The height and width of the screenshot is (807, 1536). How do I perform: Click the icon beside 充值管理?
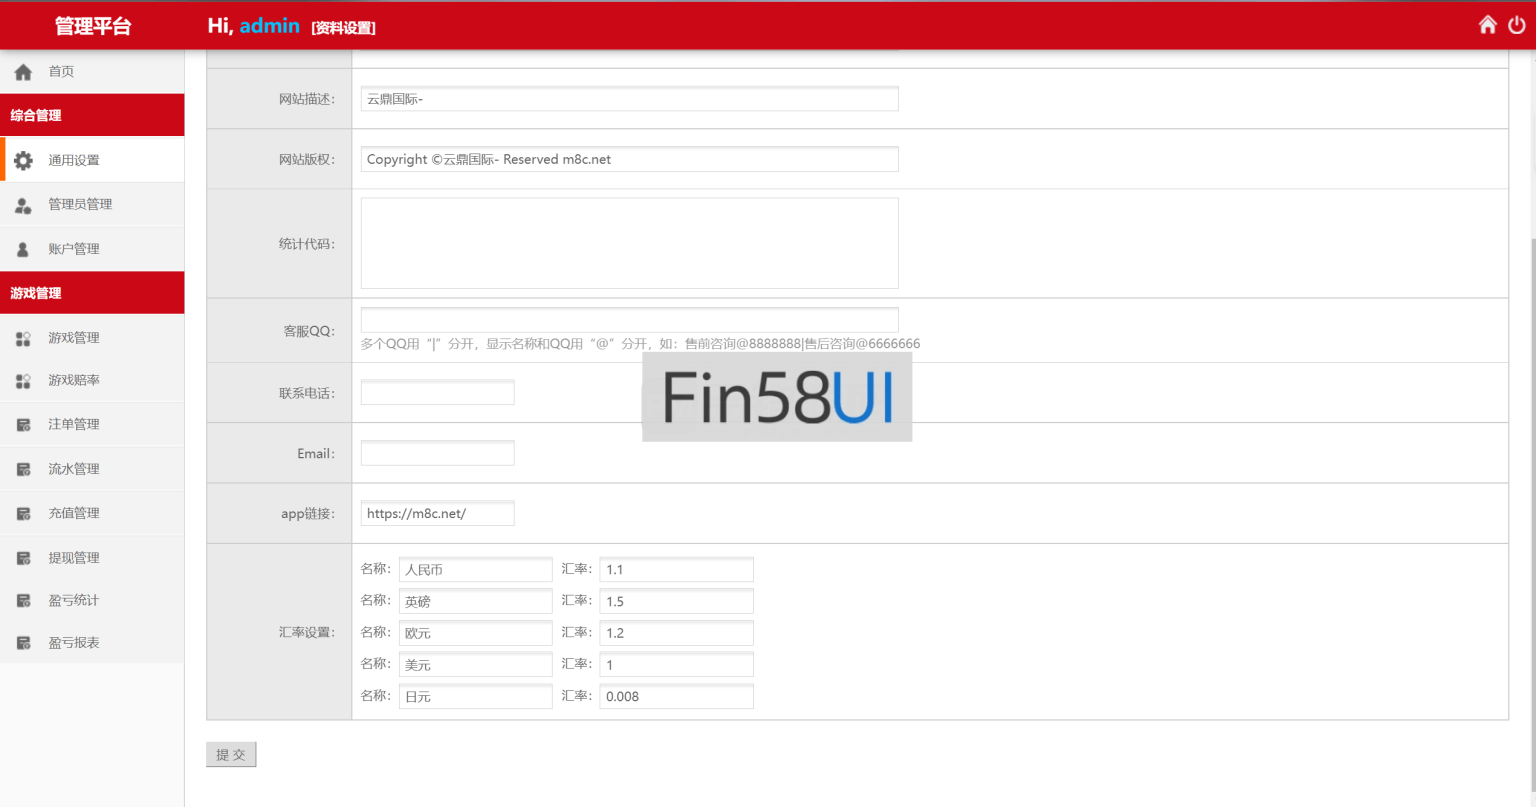coord(23,514)
